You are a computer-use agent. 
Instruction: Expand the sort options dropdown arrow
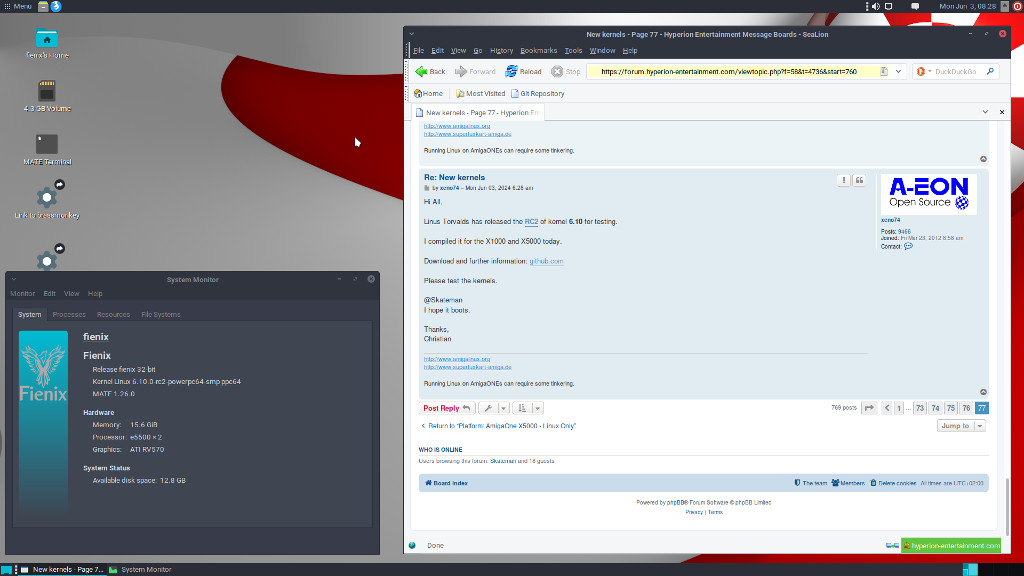tap(537, 408)
